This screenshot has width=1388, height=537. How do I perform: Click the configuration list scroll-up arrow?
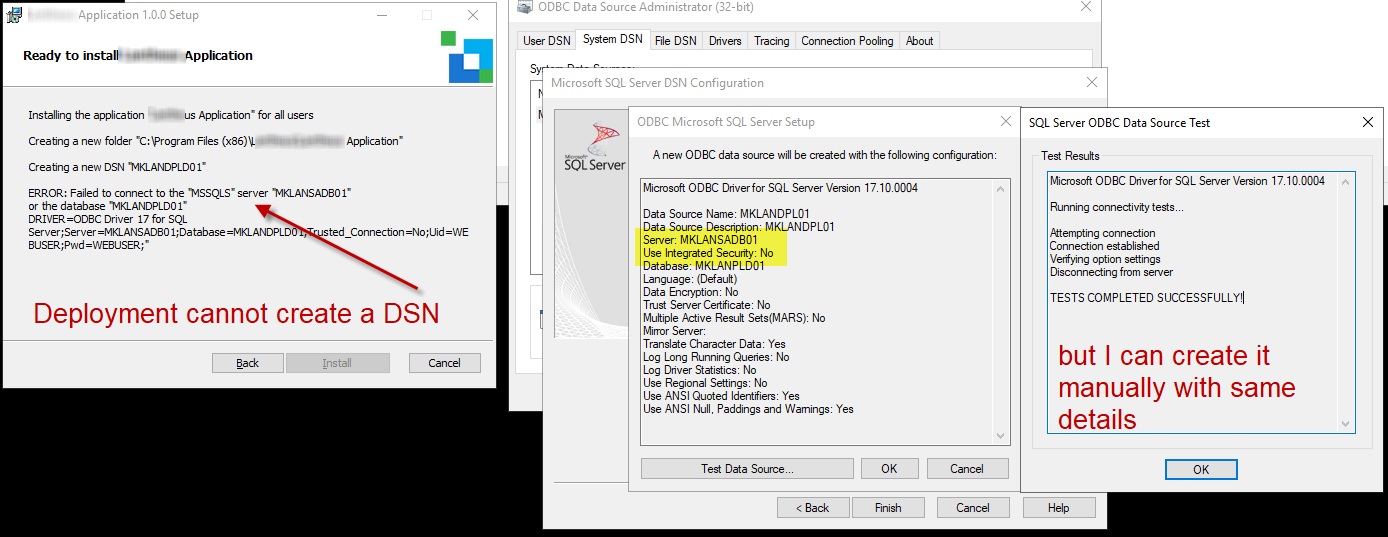click(1000, 189)
